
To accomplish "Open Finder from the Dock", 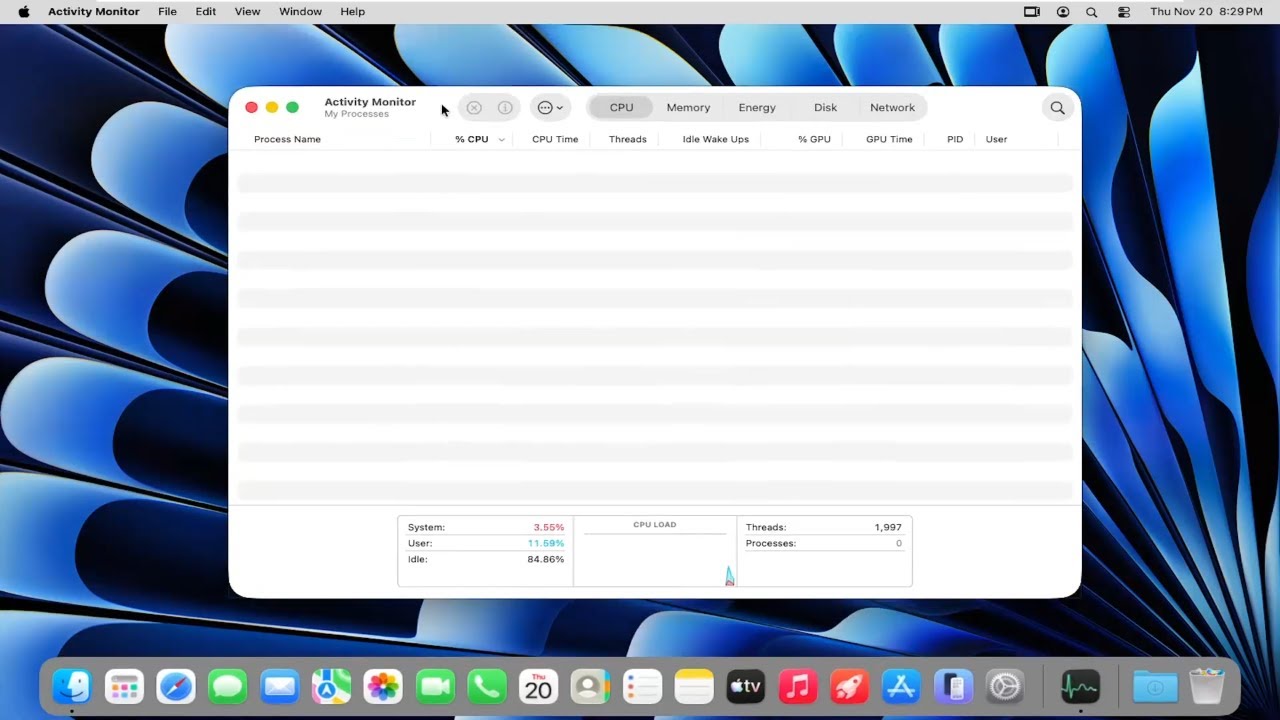I will point(72,687).
